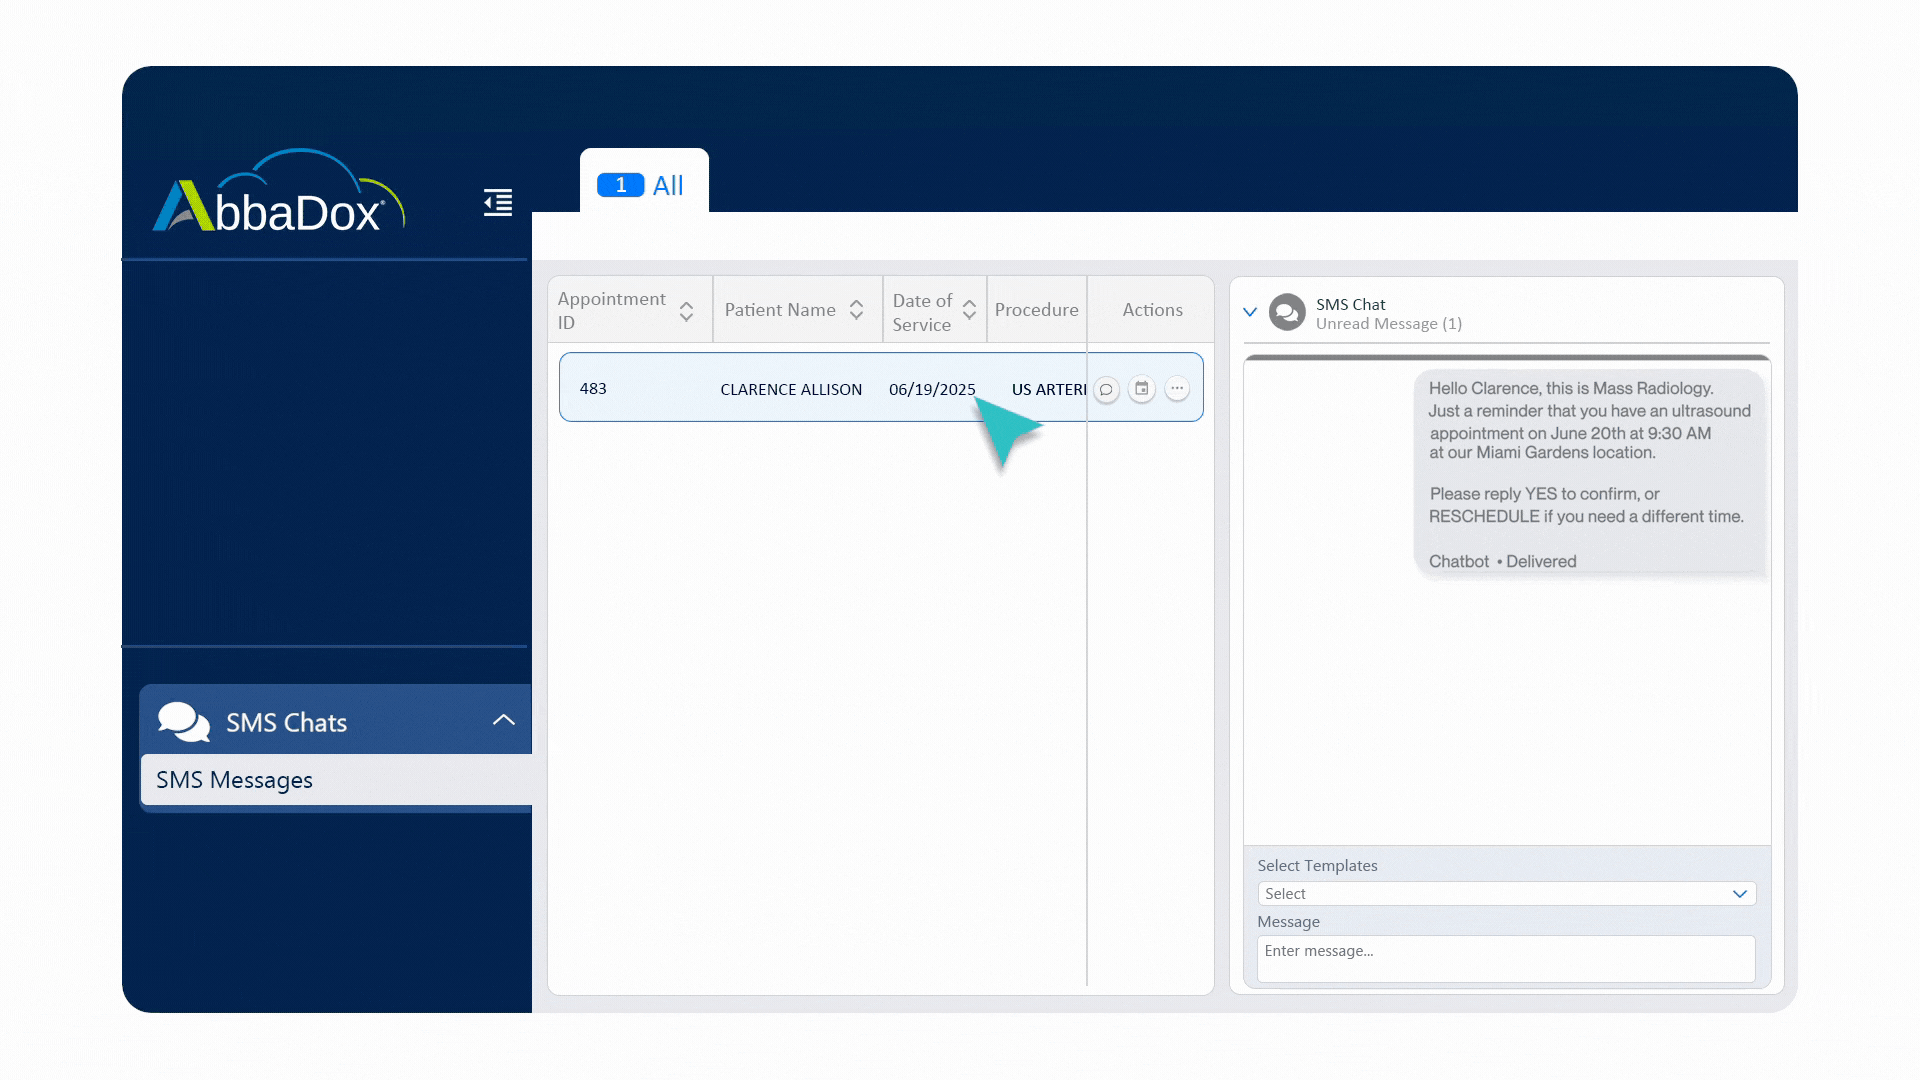1920x1080 pixels.
Task: Click the Chatbot reminder message bubble
Action: 1589,474
